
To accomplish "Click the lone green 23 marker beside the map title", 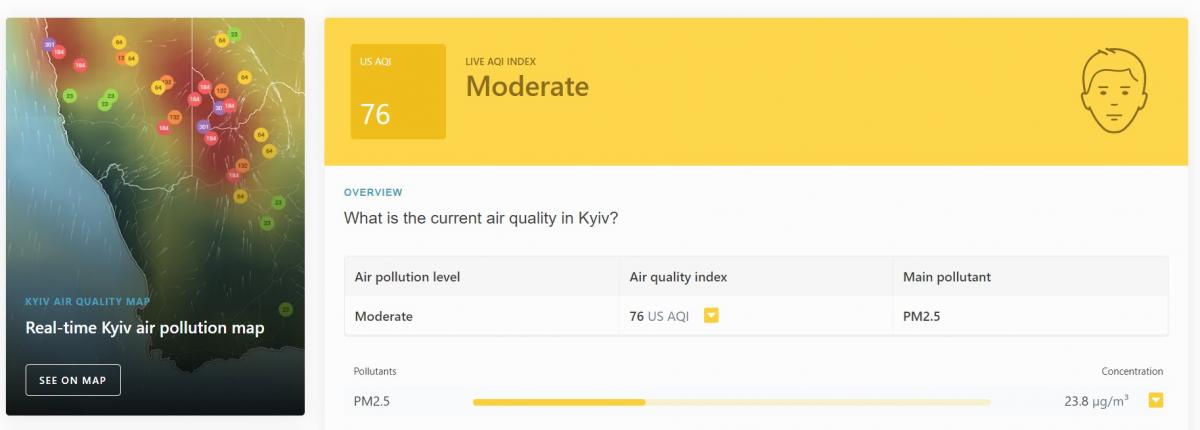I will click(286, 309).
